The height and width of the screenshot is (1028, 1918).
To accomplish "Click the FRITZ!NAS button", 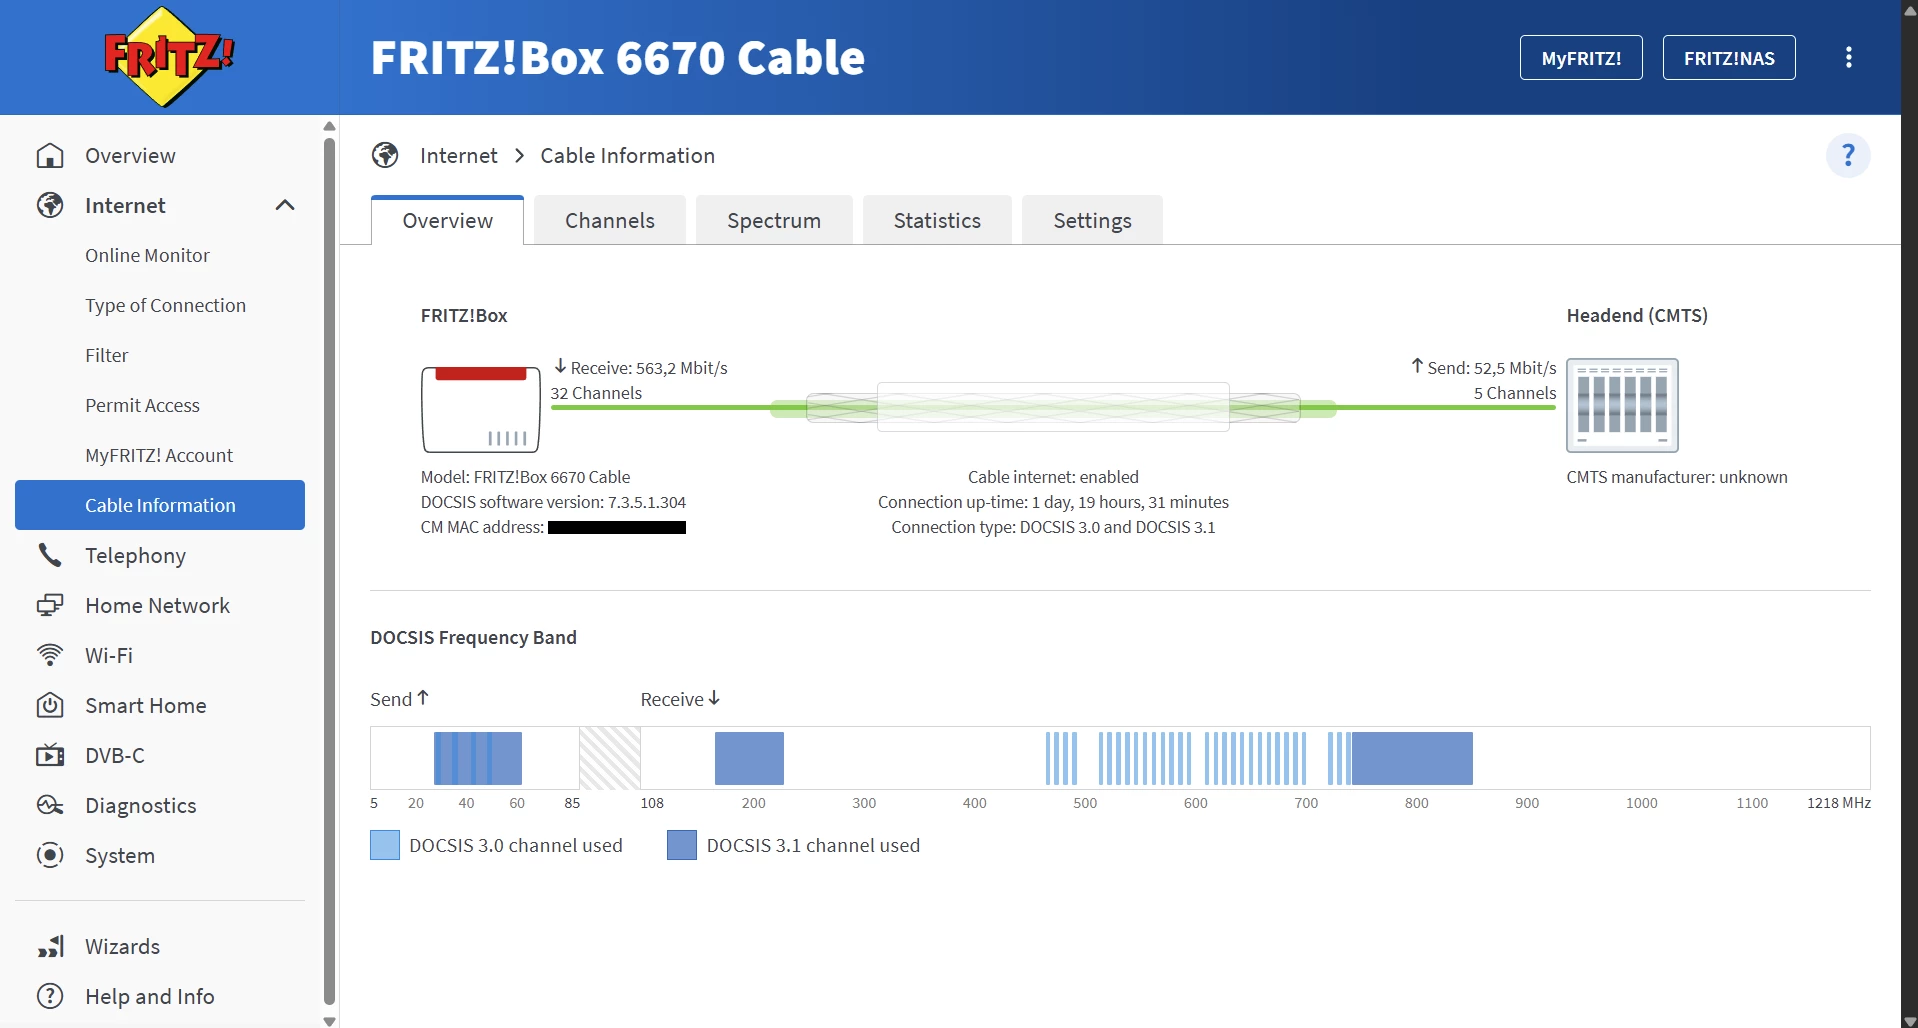I will (x=1729, y=57).
